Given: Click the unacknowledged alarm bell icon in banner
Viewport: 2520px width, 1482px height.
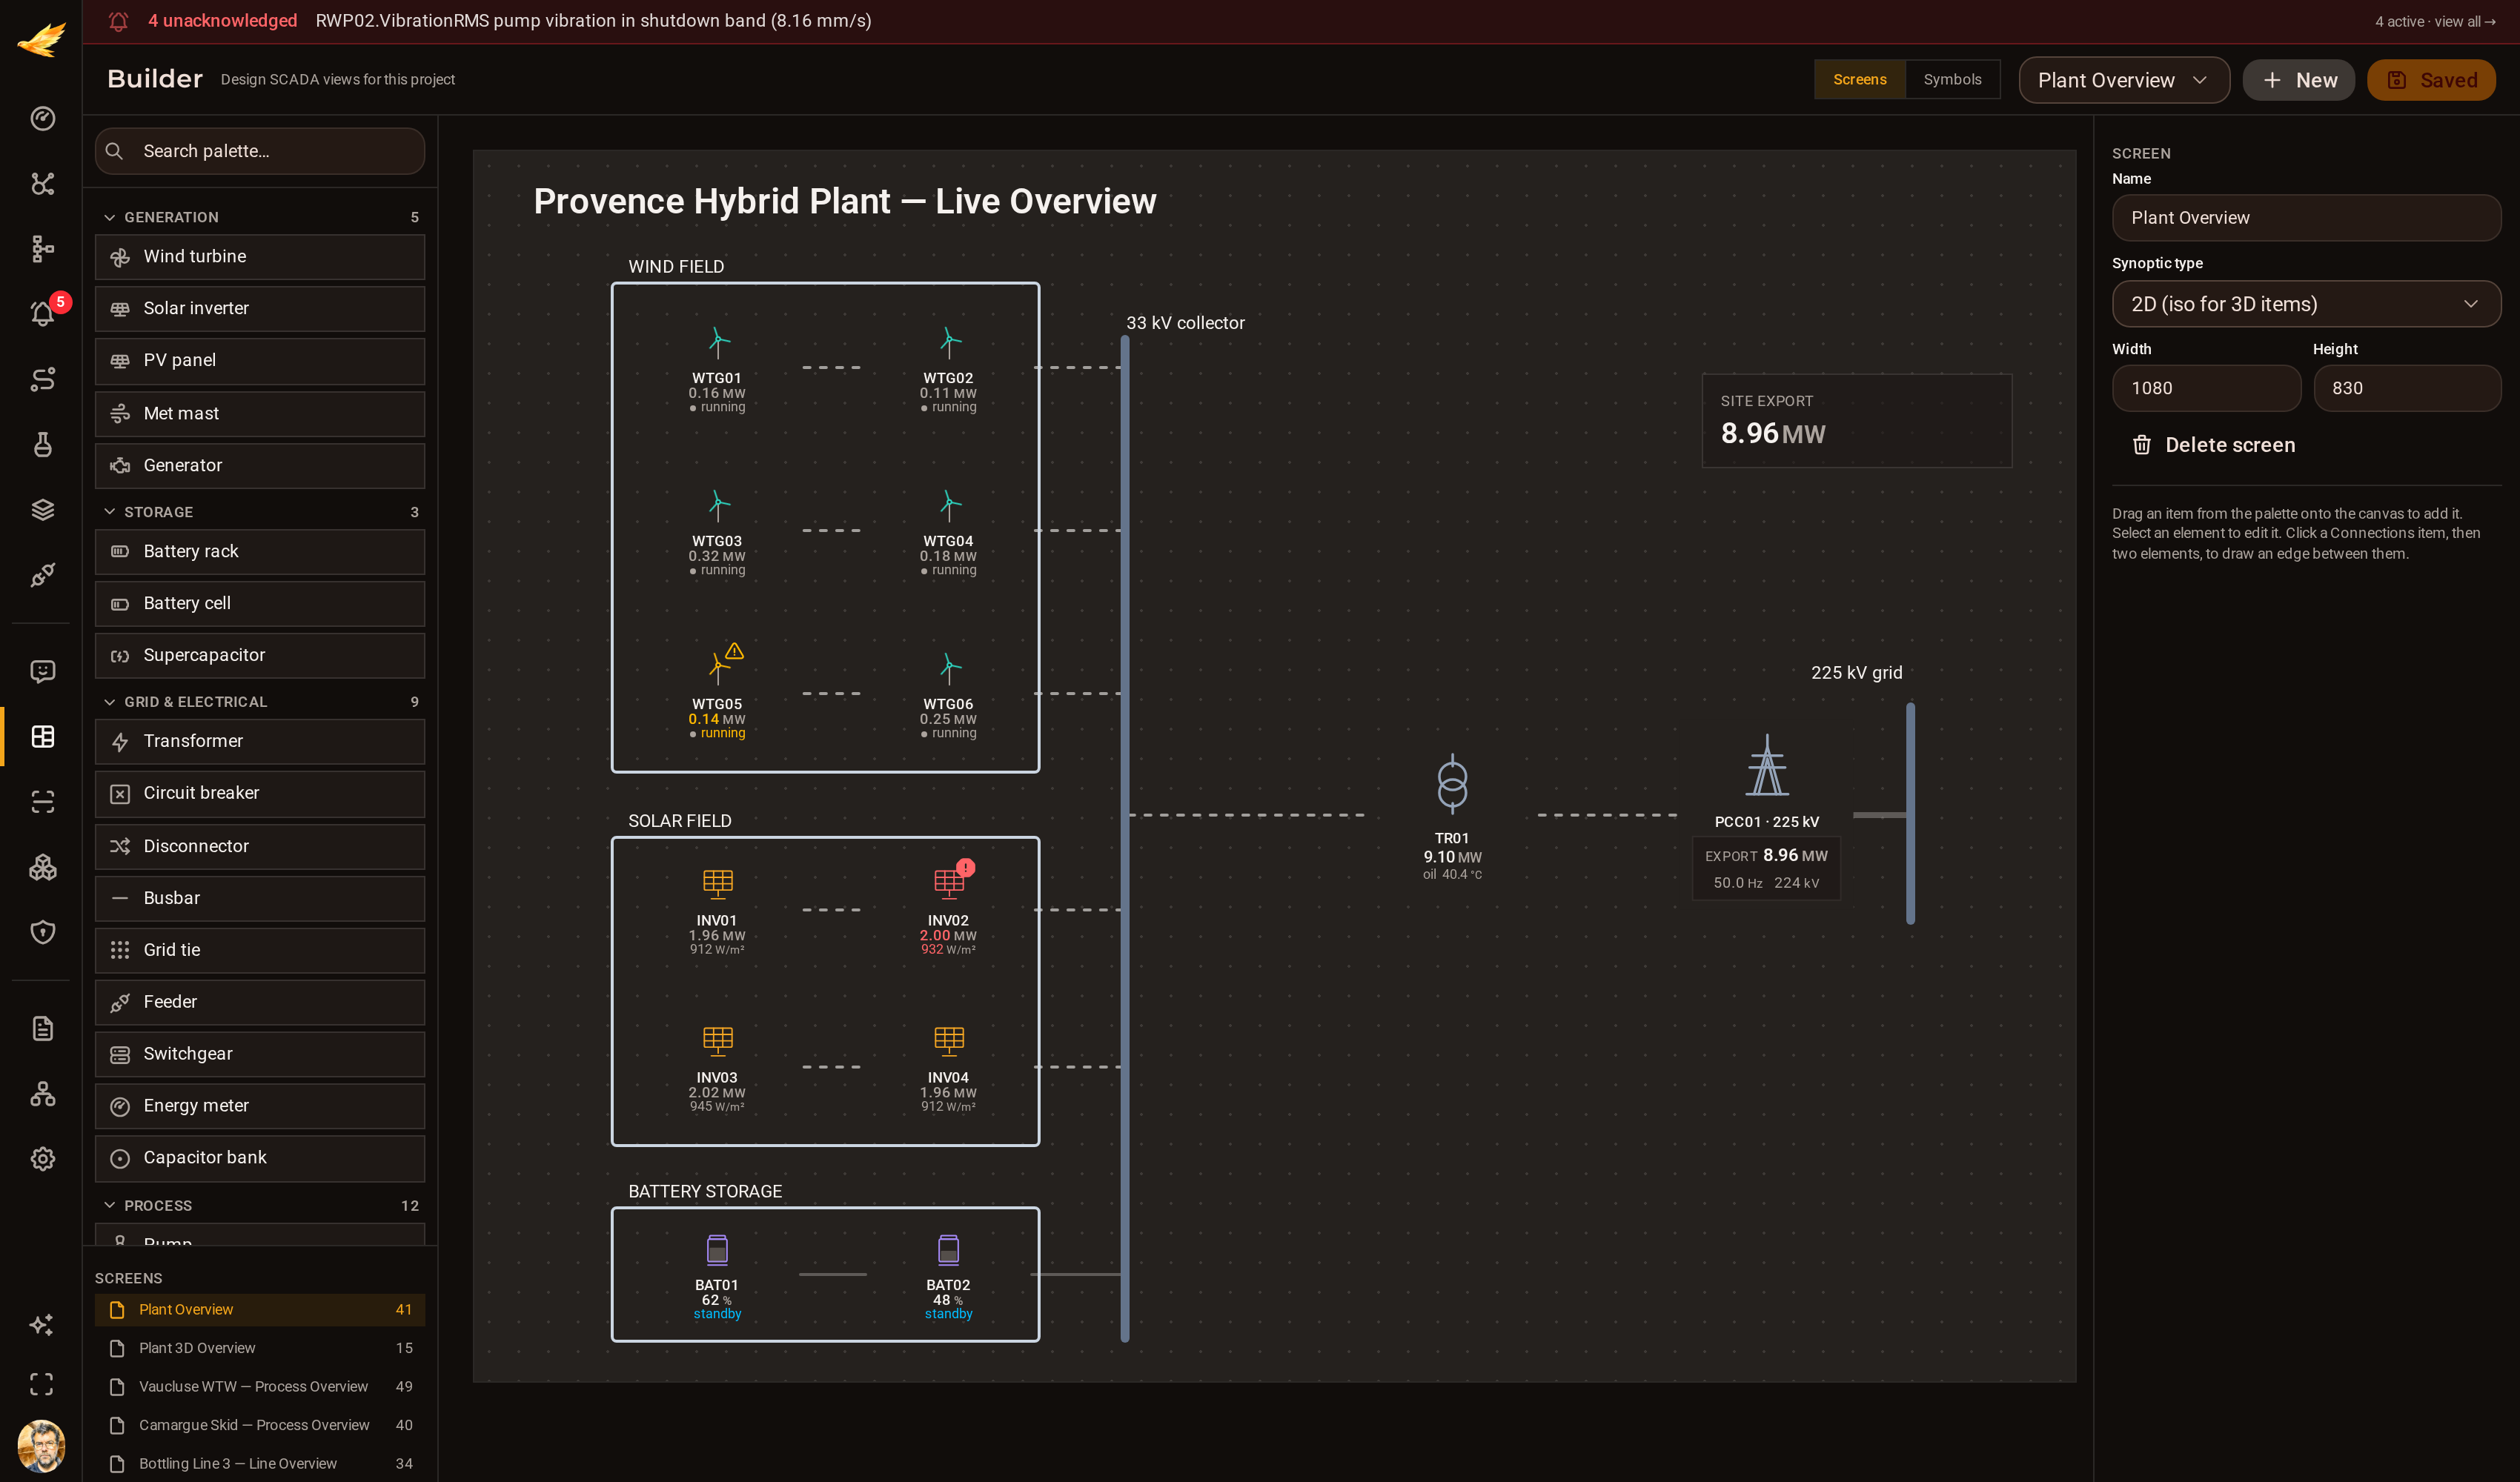Looking at the screenshot, I should (119, 21).
